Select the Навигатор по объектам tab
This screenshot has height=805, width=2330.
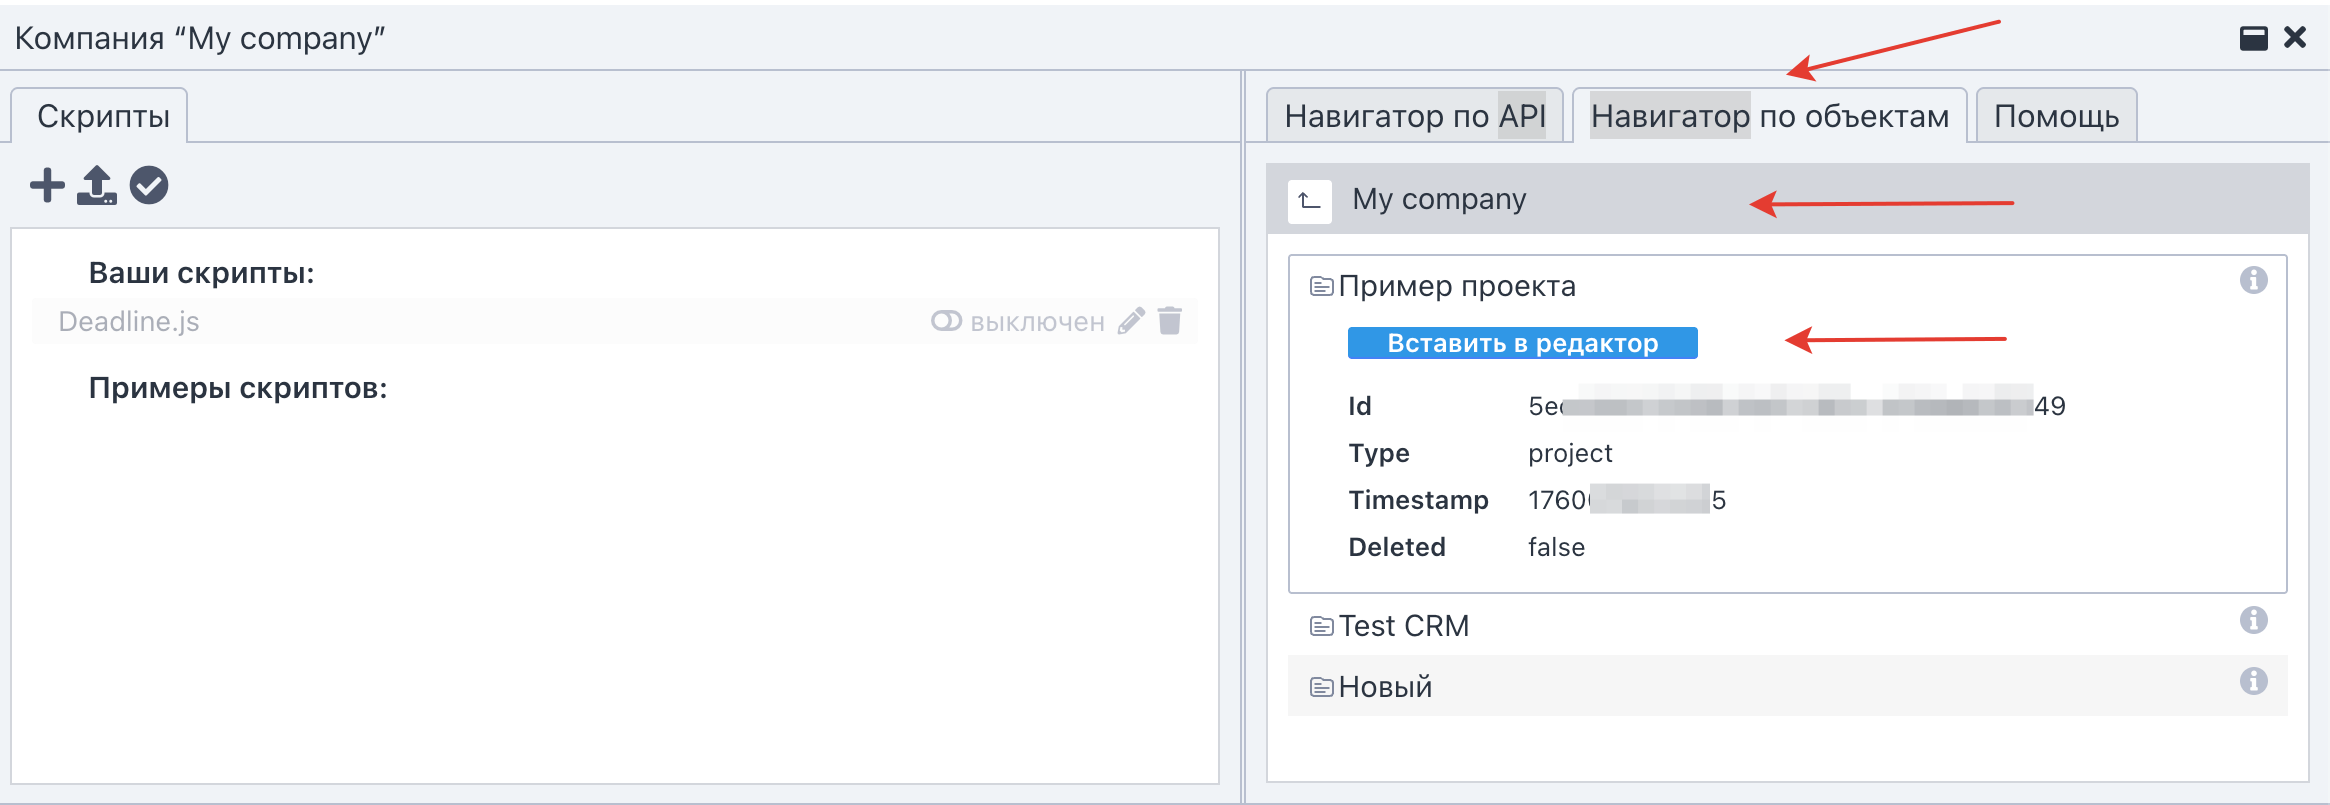click(x=1769, y=117)
